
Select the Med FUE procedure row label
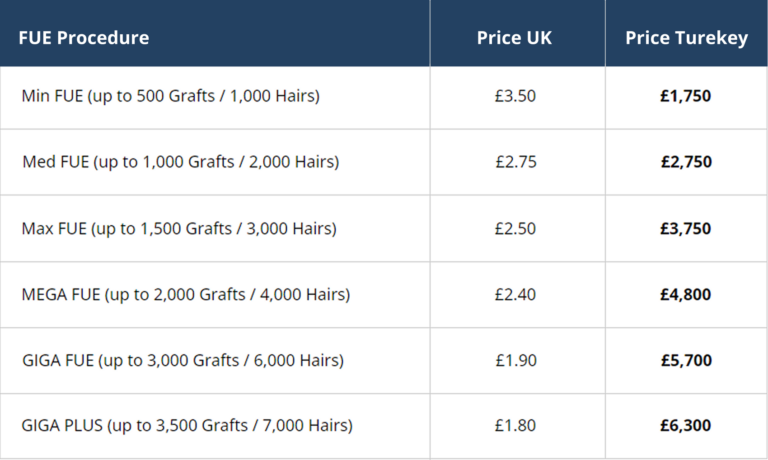click(x=180, y=162)
